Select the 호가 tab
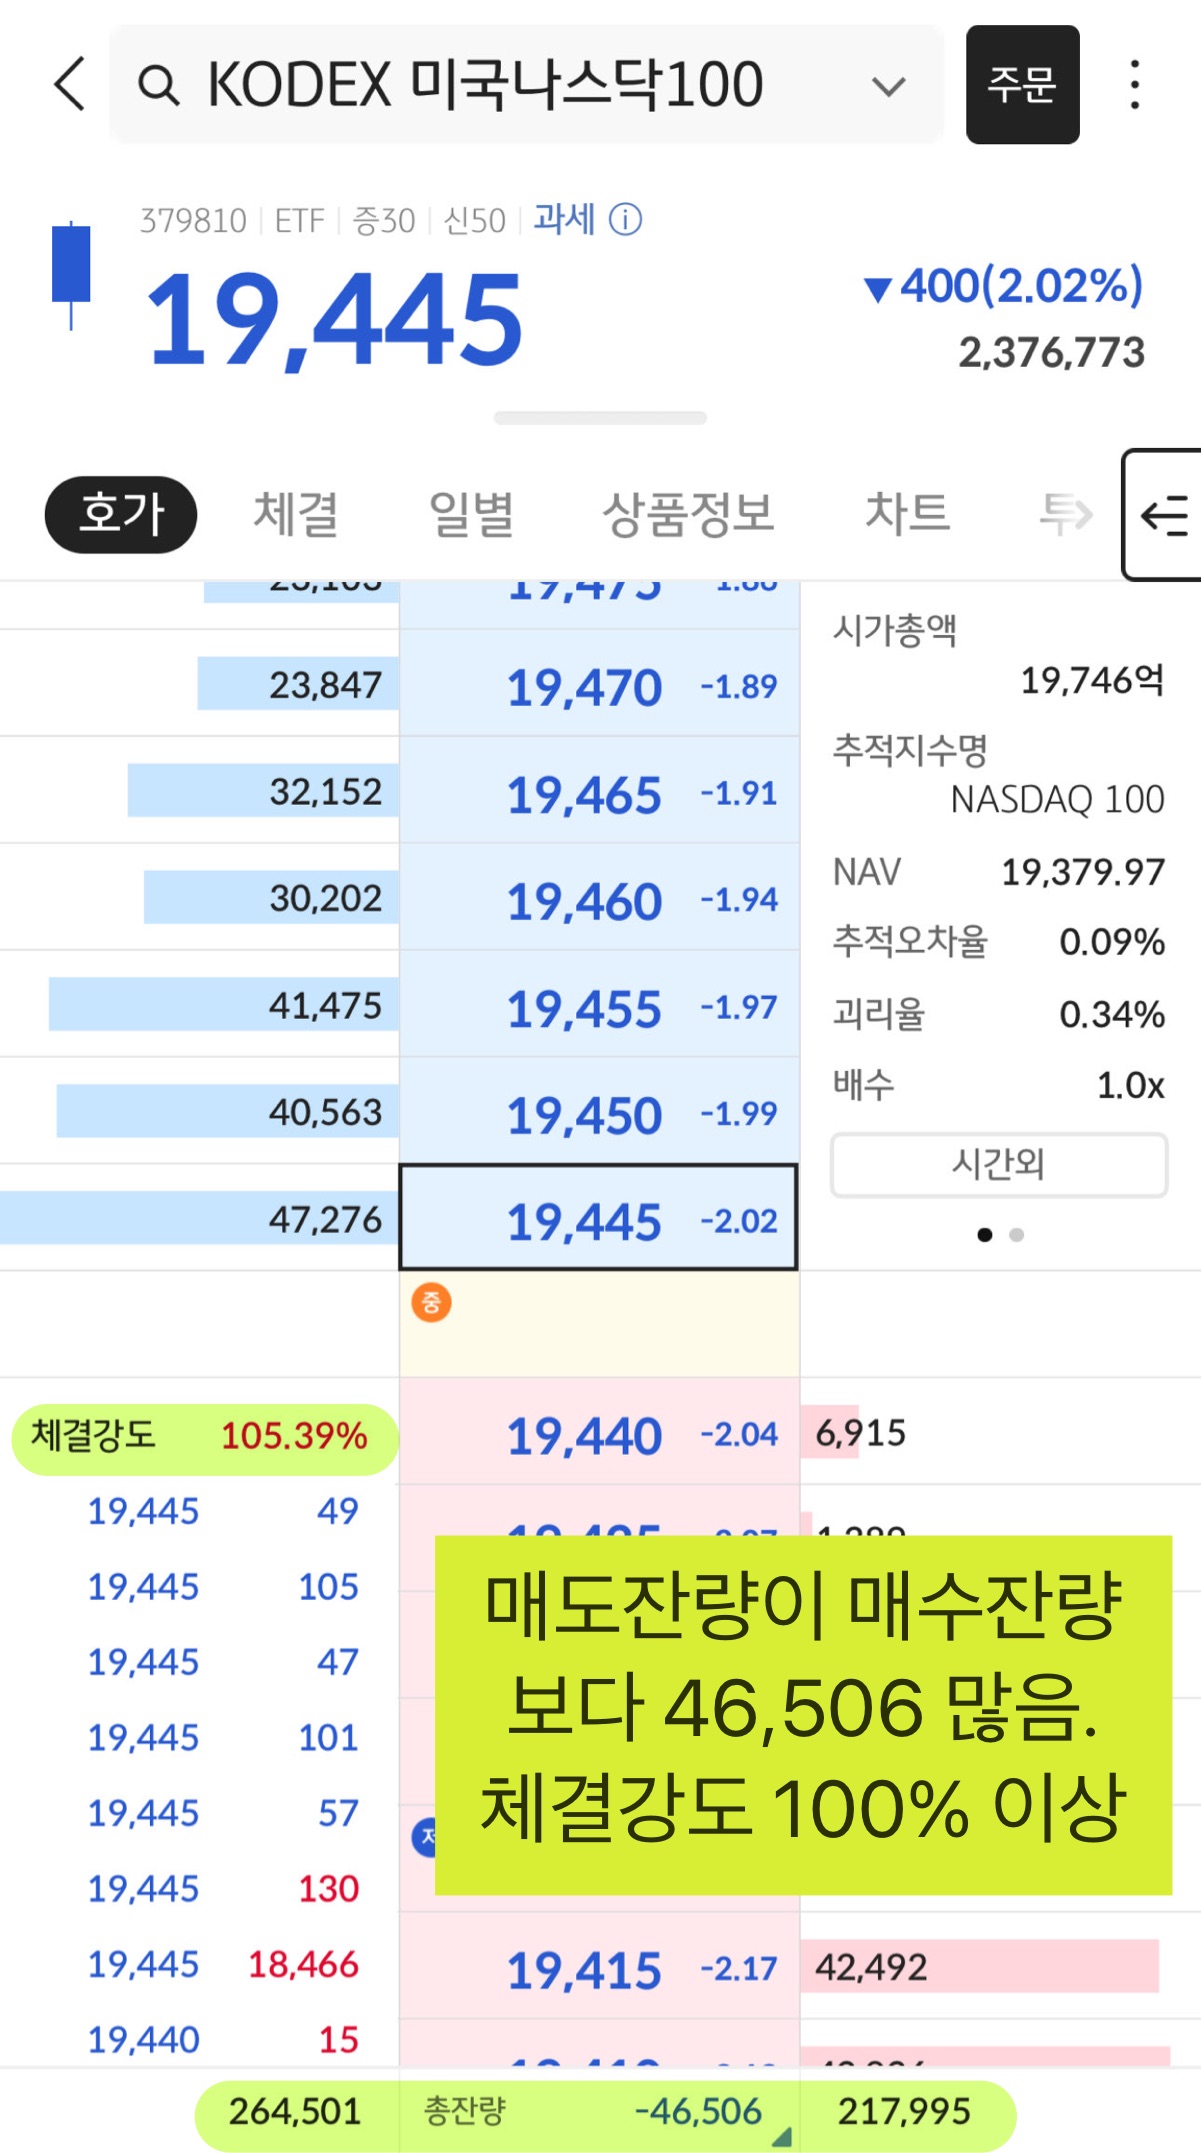The height and width of the screenshot is (2153, 1201). 119,514
